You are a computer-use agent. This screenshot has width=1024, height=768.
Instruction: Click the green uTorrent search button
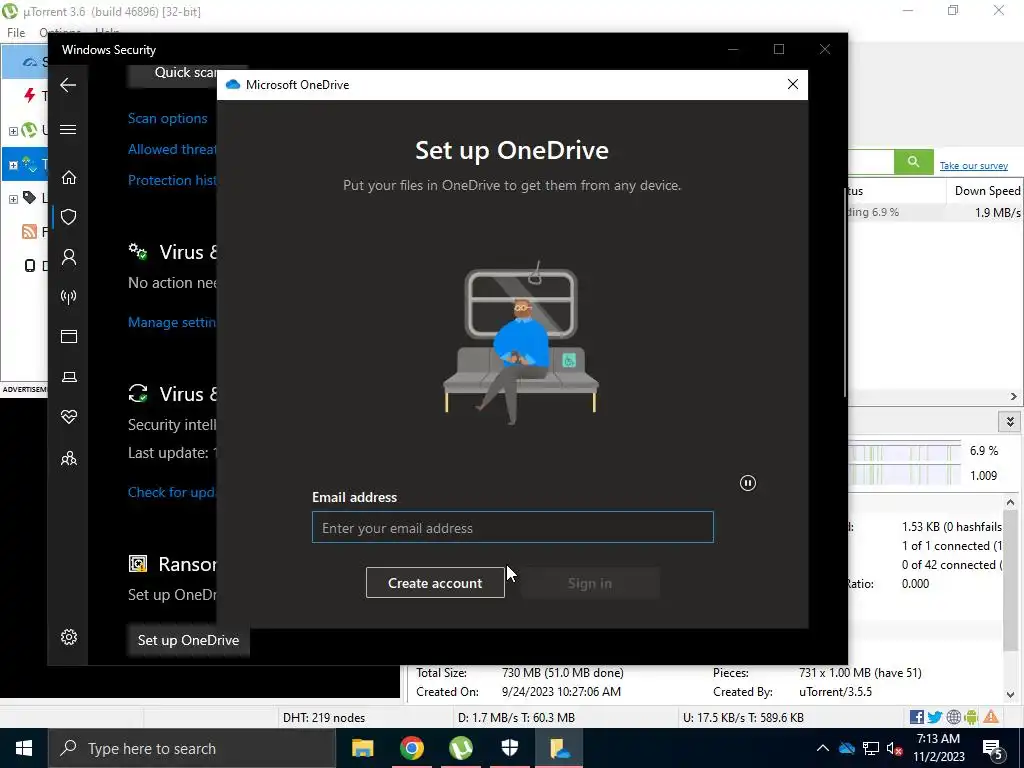(x=913, y=161)
